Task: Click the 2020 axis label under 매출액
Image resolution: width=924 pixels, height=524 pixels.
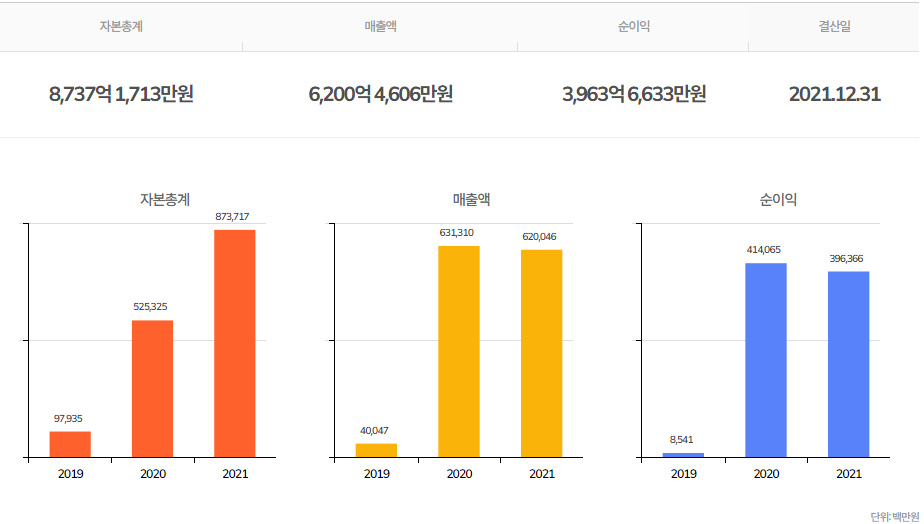Action: [459, 474]
